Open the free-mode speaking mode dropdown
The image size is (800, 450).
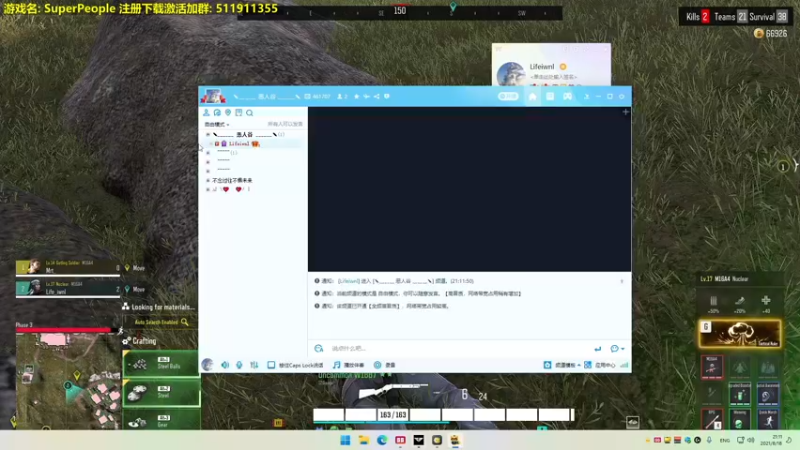coord(217,124)
